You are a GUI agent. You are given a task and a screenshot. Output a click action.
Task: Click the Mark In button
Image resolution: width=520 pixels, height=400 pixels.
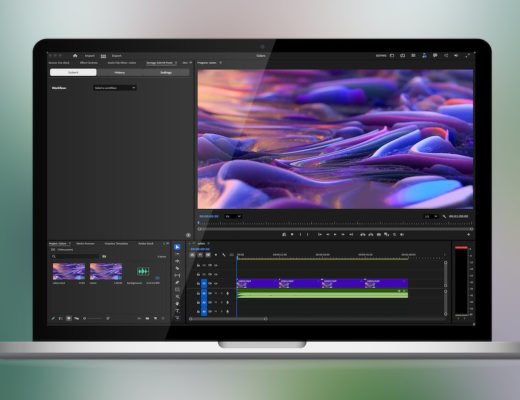click(300, 235)
